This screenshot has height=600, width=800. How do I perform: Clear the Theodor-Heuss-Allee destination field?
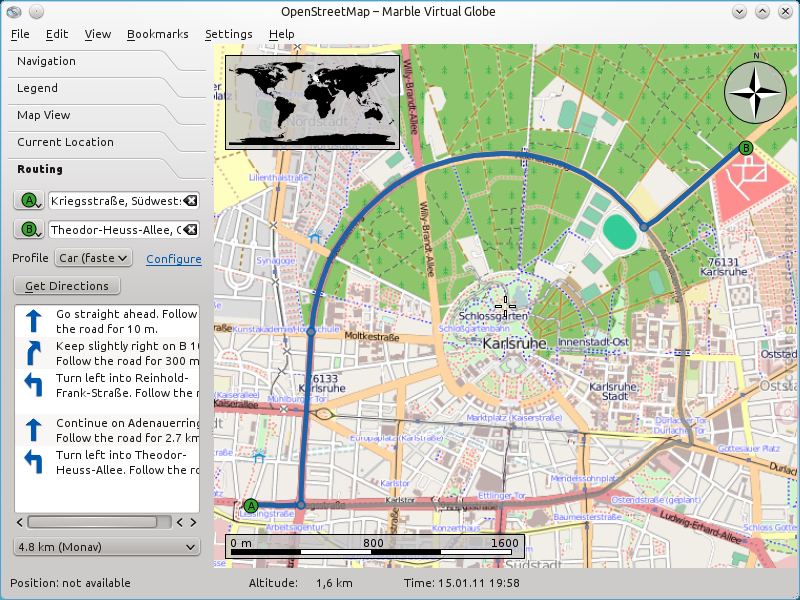190,230
